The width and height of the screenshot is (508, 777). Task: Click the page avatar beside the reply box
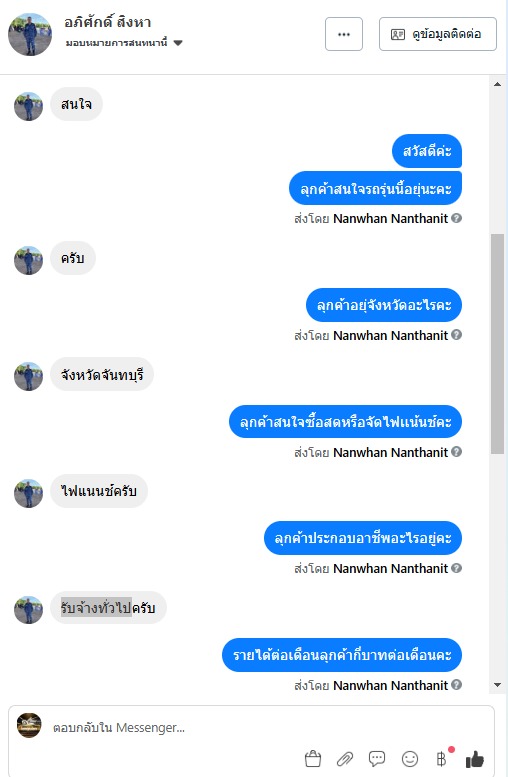point(29,725)
